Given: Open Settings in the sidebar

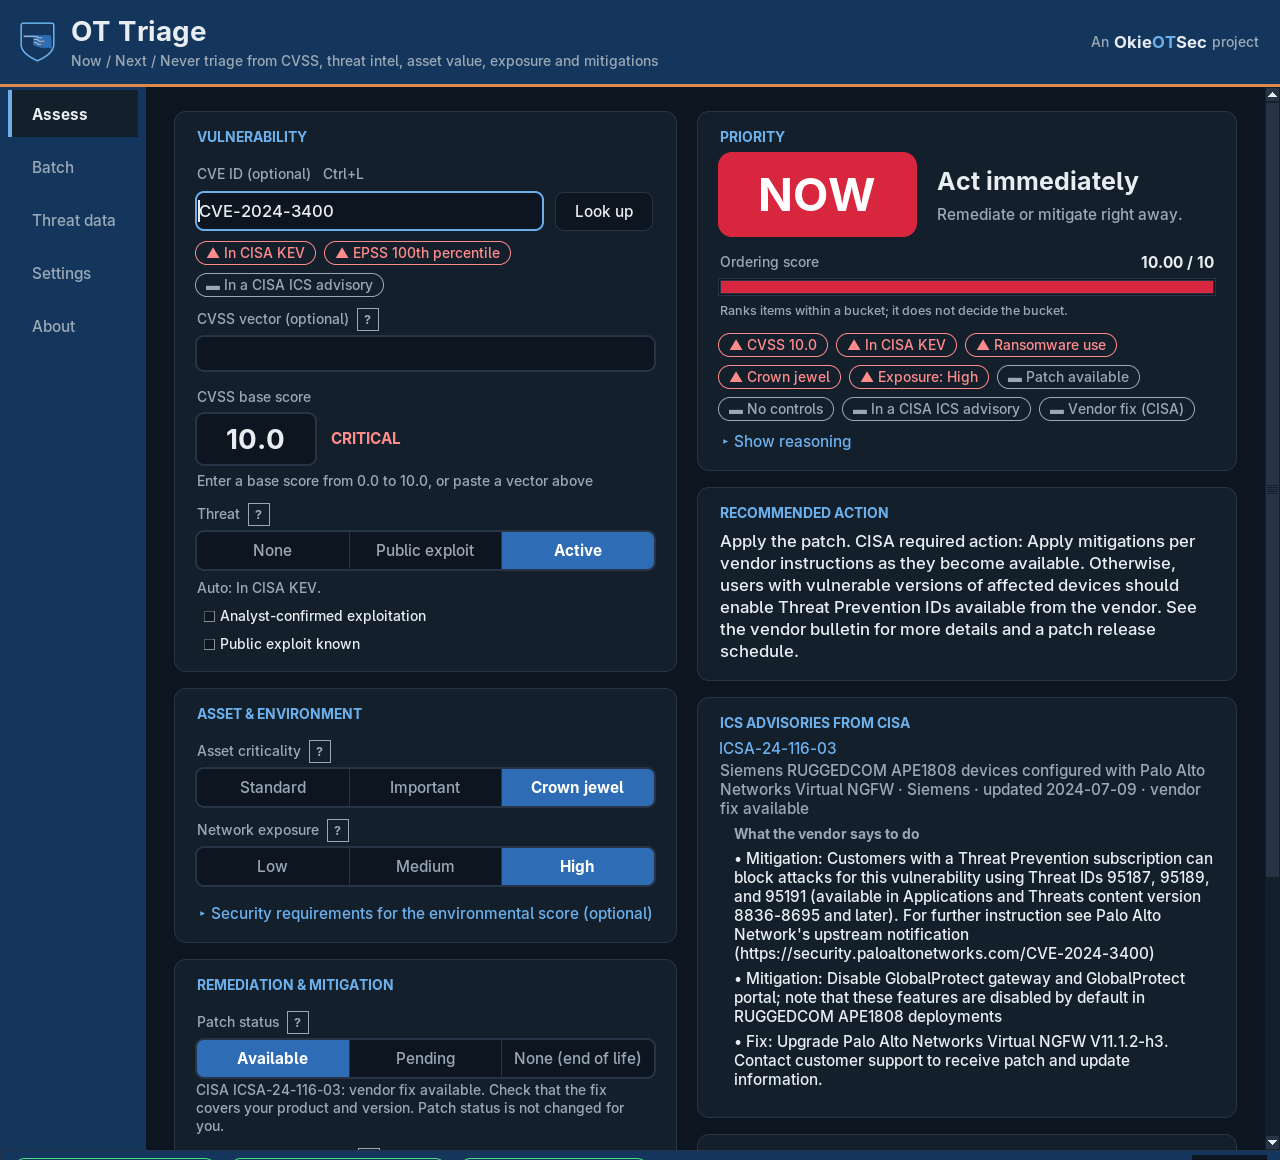Looking at the screenshot, I should click(73, 273).
